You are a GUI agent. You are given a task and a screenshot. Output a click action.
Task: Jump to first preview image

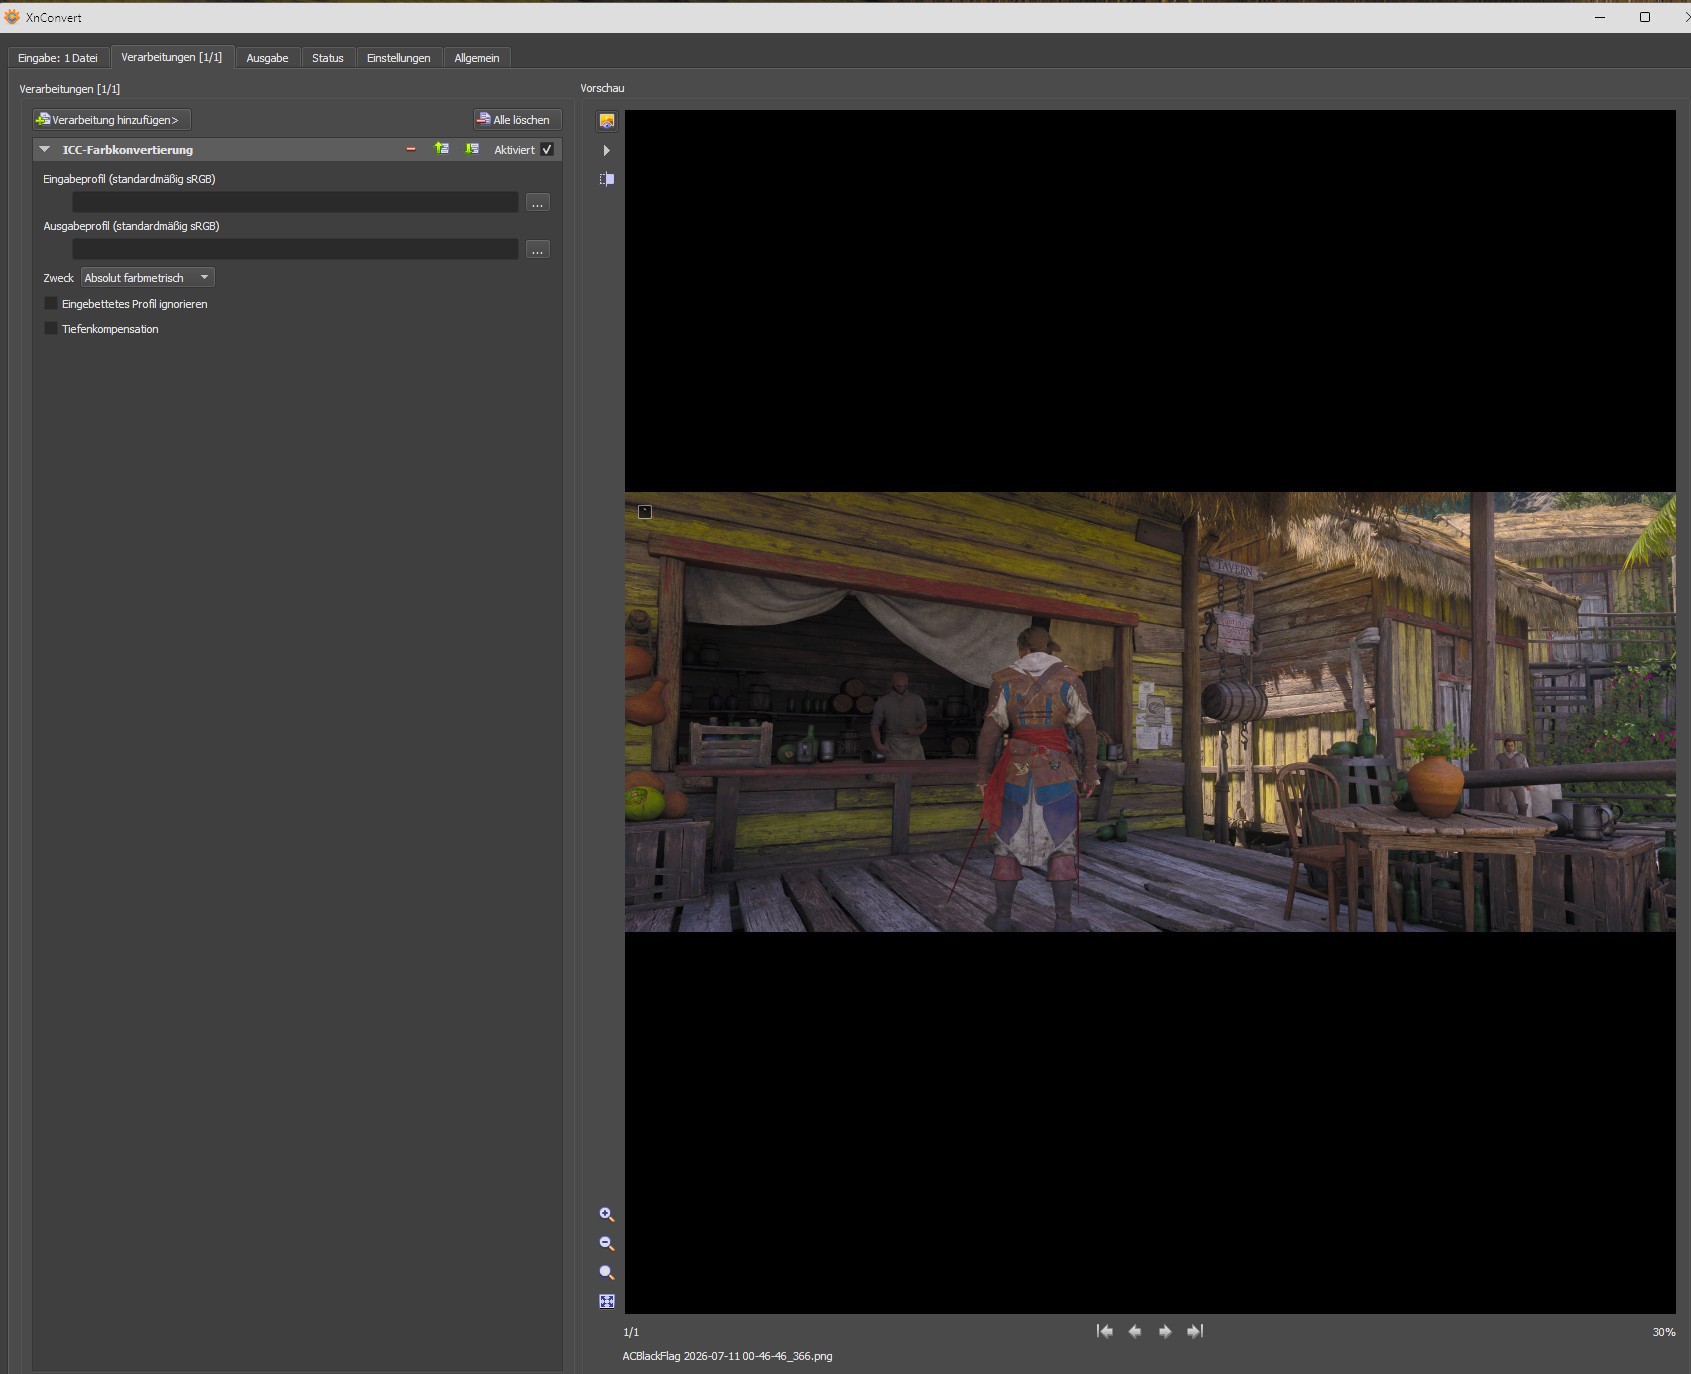pyautogui.click(x=1105, y=1331)
